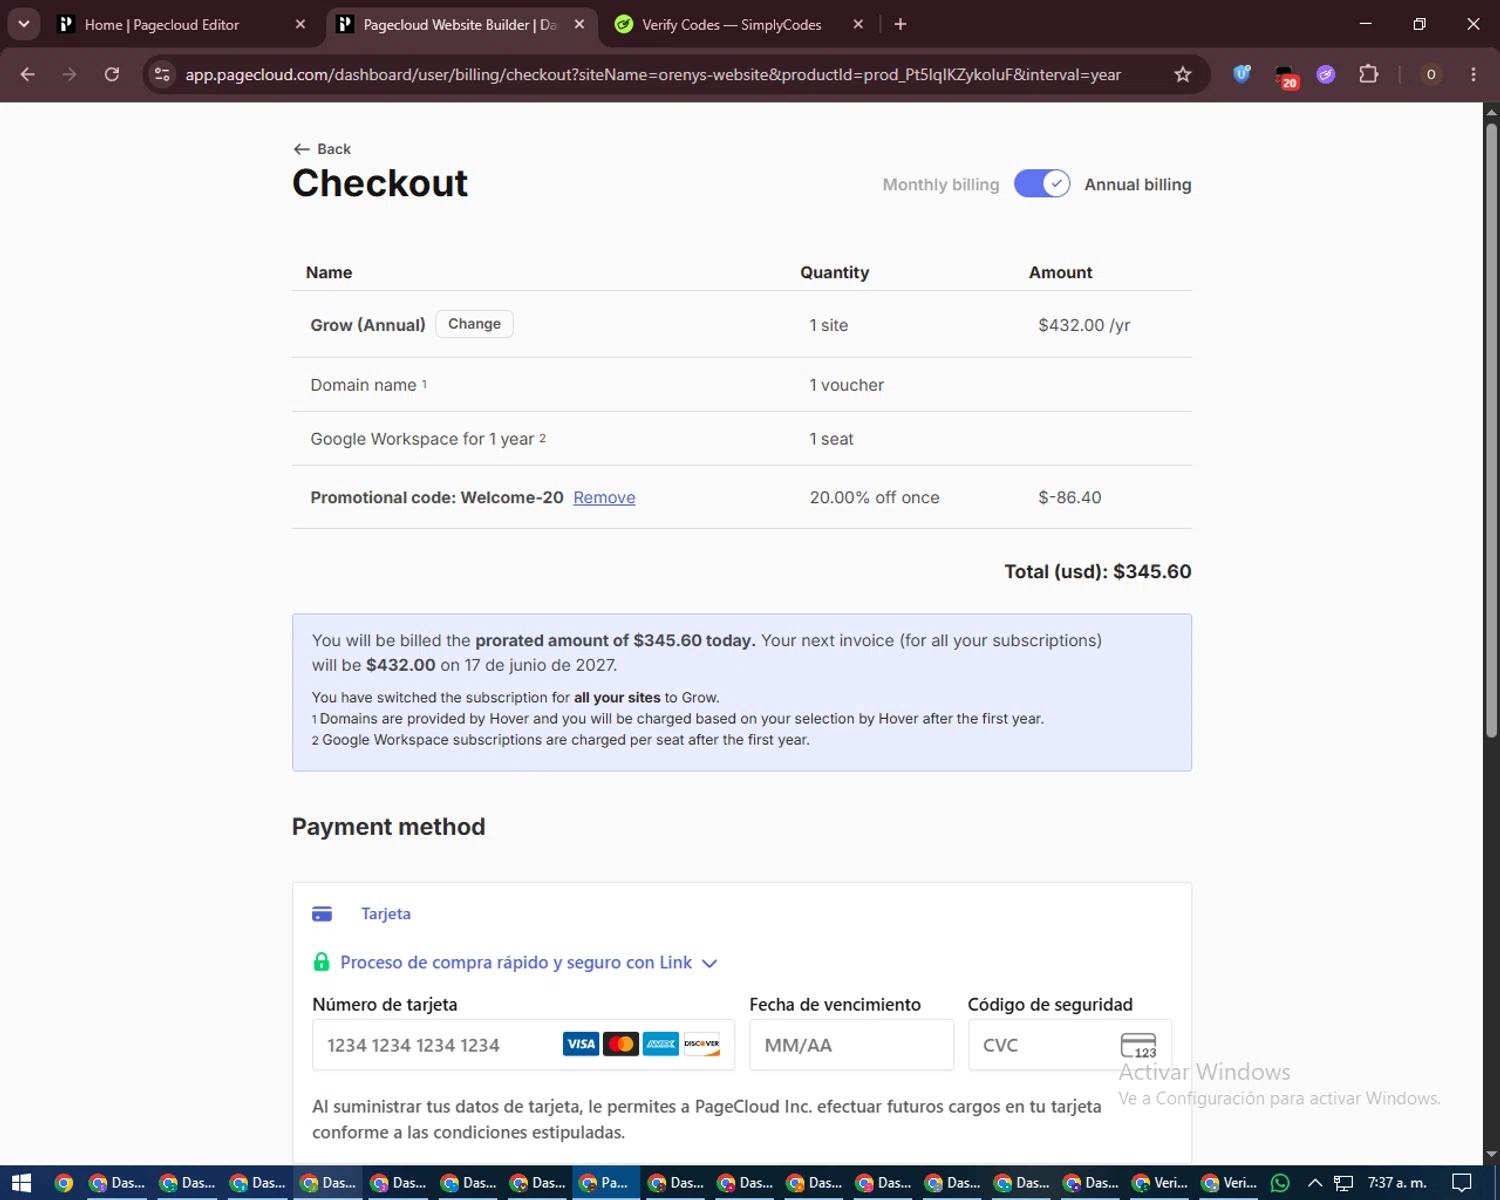The width and height of the screenshot is (1500, 1200).
Task: Bookmark this page with the star icon
Action: [x=1183, y=74]
